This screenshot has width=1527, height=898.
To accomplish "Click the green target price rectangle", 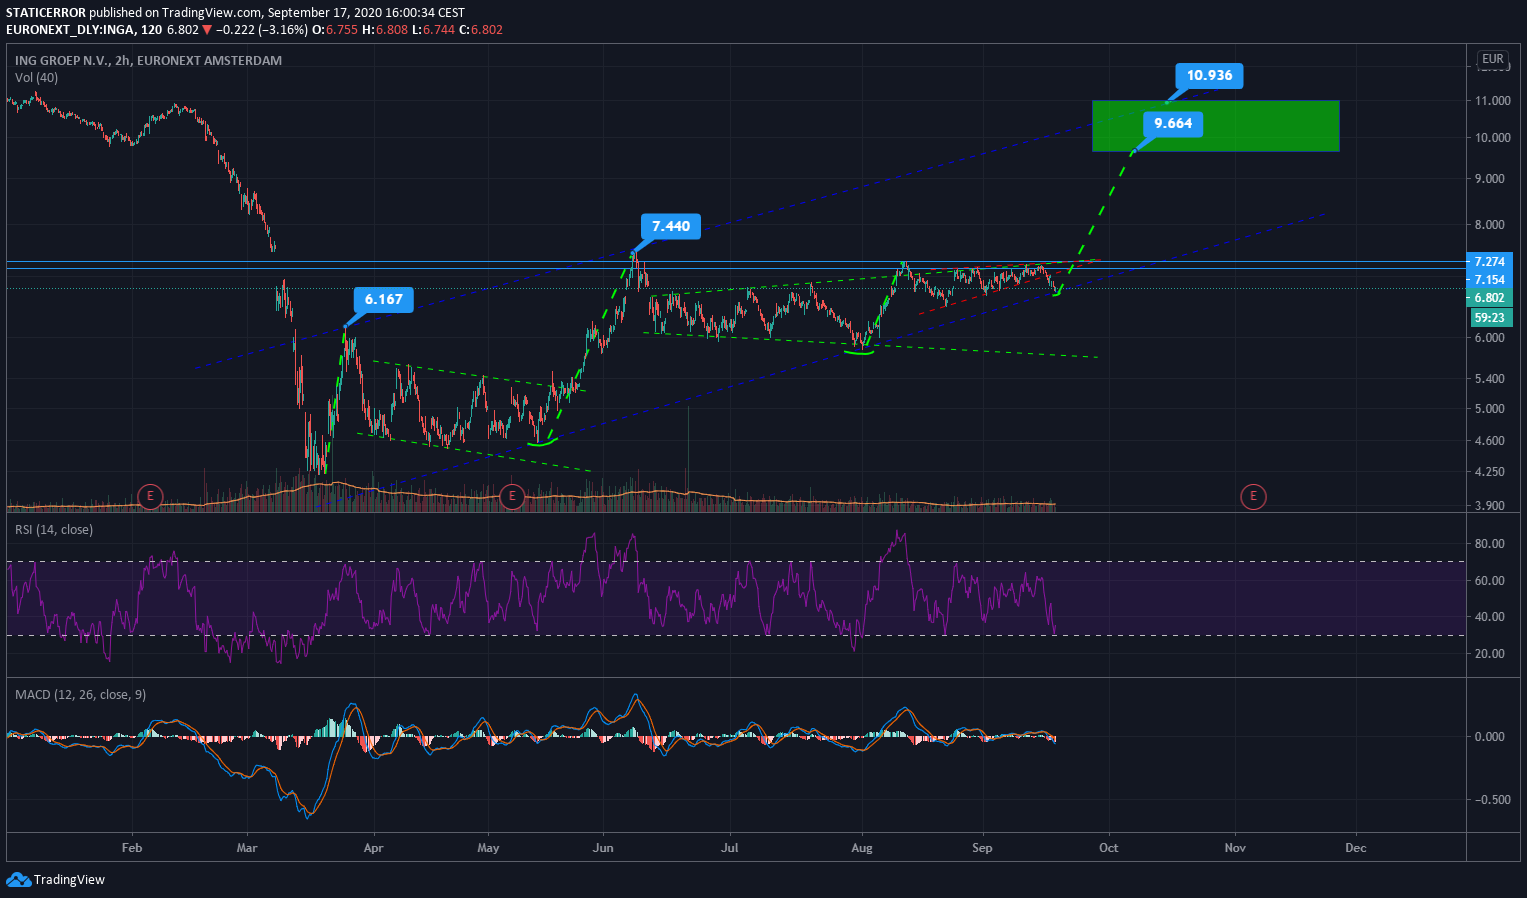I will tap(1216, 126).
